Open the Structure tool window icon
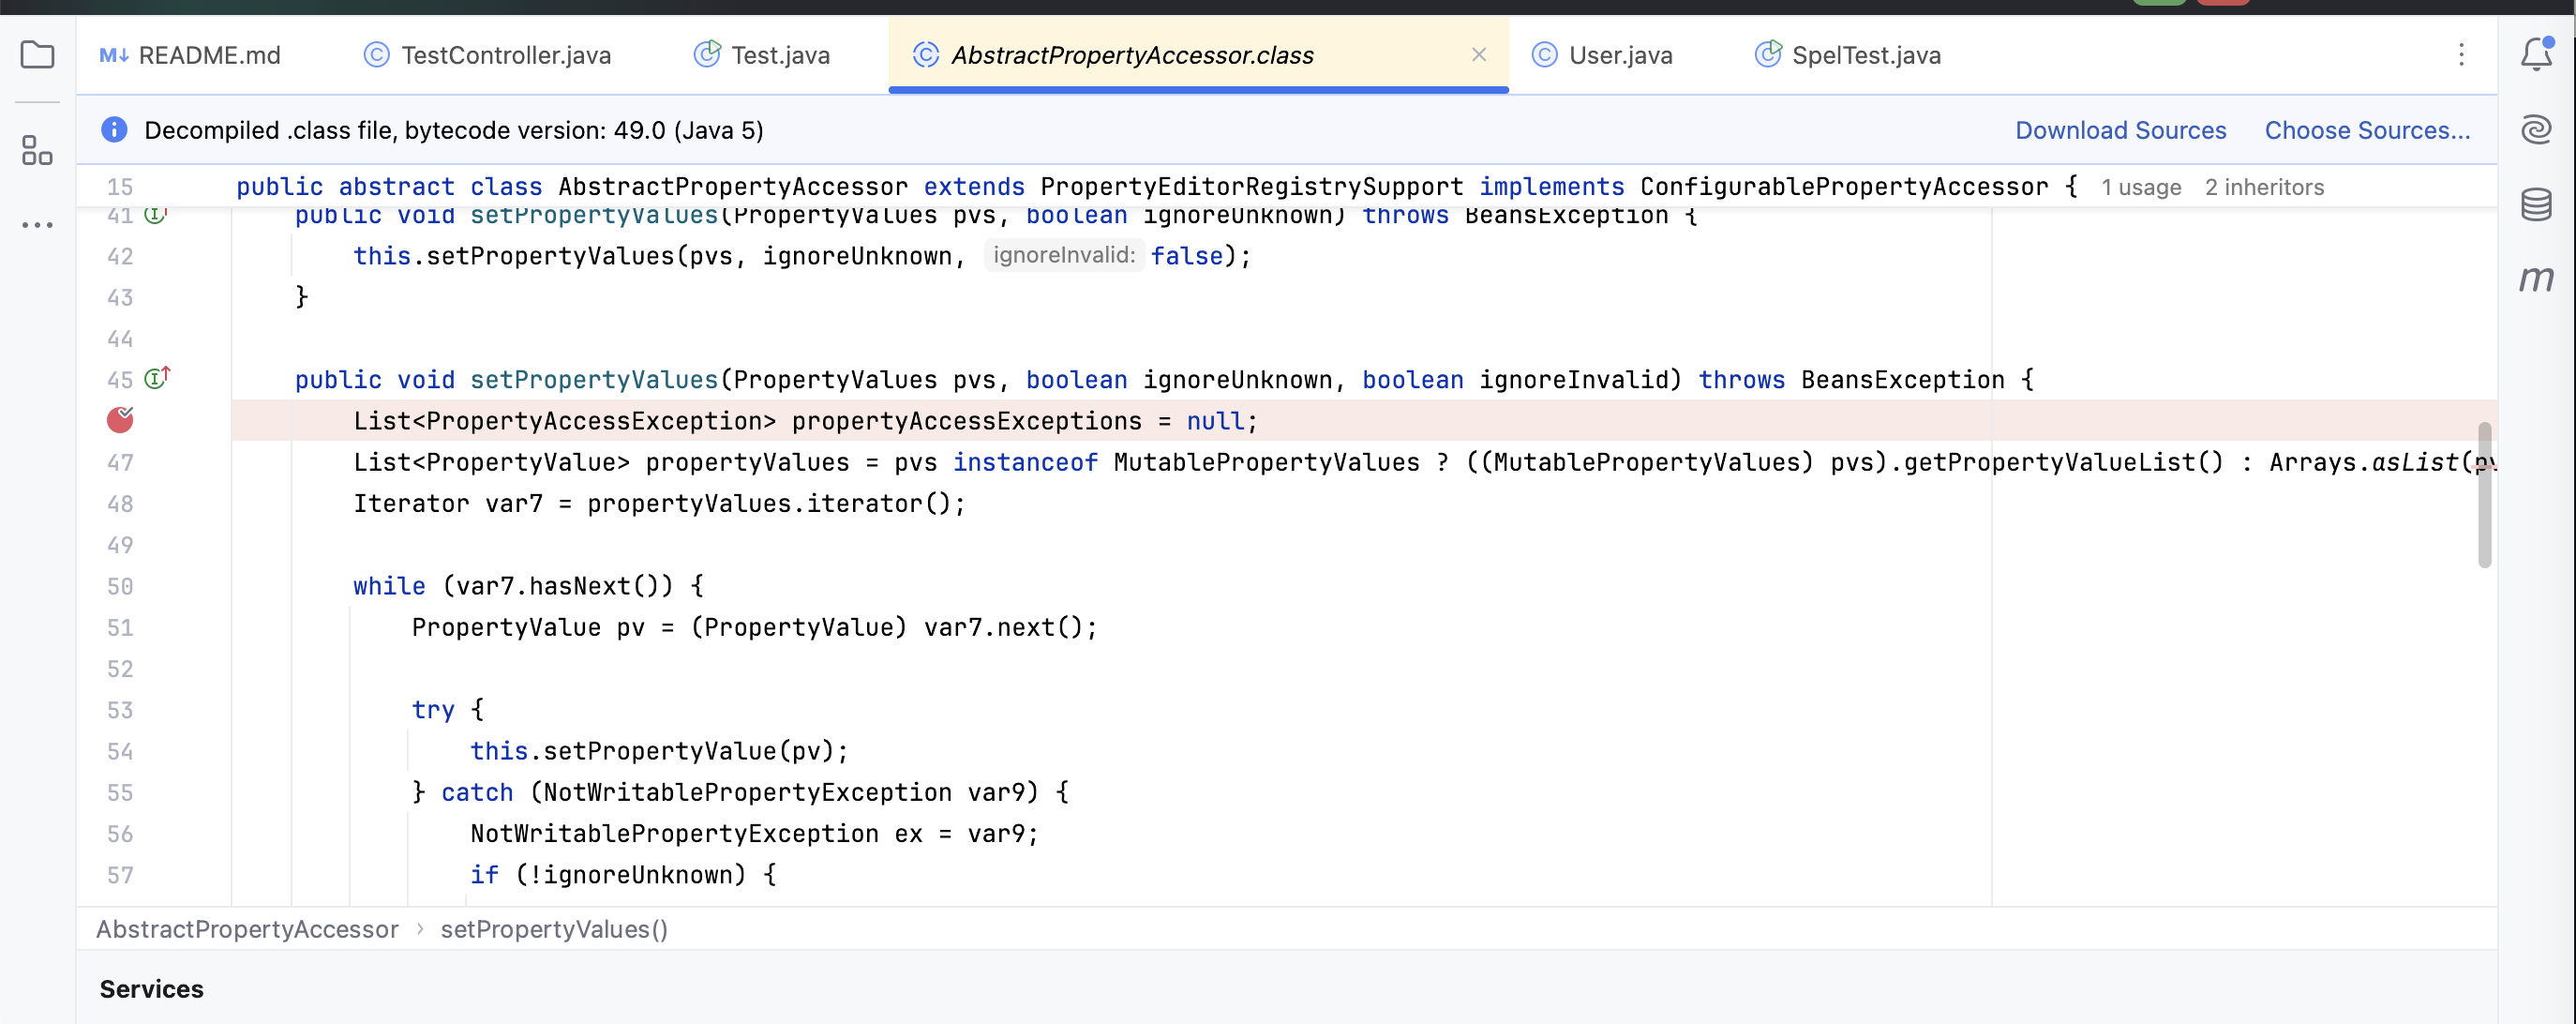 tap(37, 151)
